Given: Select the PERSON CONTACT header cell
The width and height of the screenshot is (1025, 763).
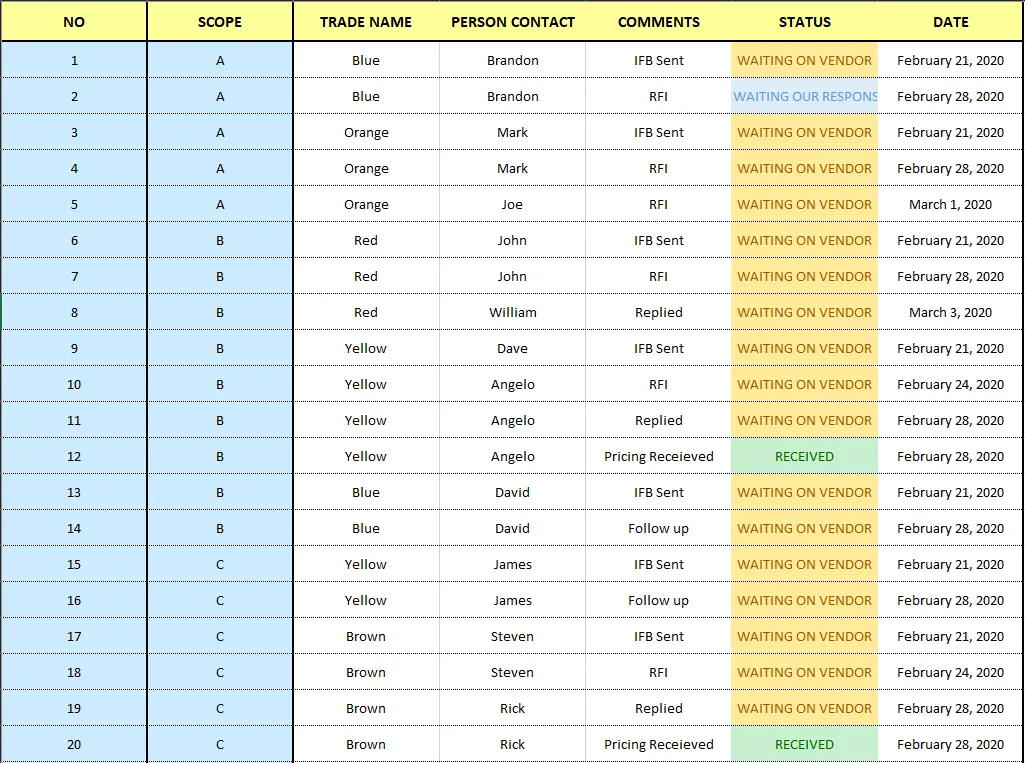Looking at the screenshot, I should [513, 22].
